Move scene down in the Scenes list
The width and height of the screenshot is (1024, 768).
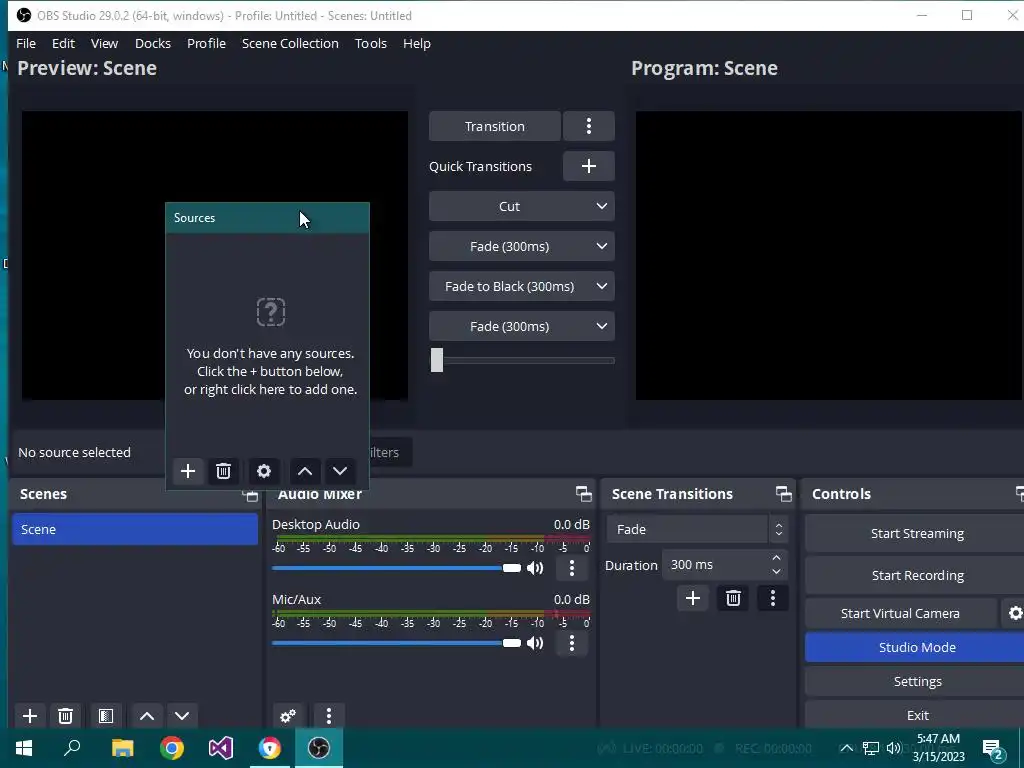point(182,716)
